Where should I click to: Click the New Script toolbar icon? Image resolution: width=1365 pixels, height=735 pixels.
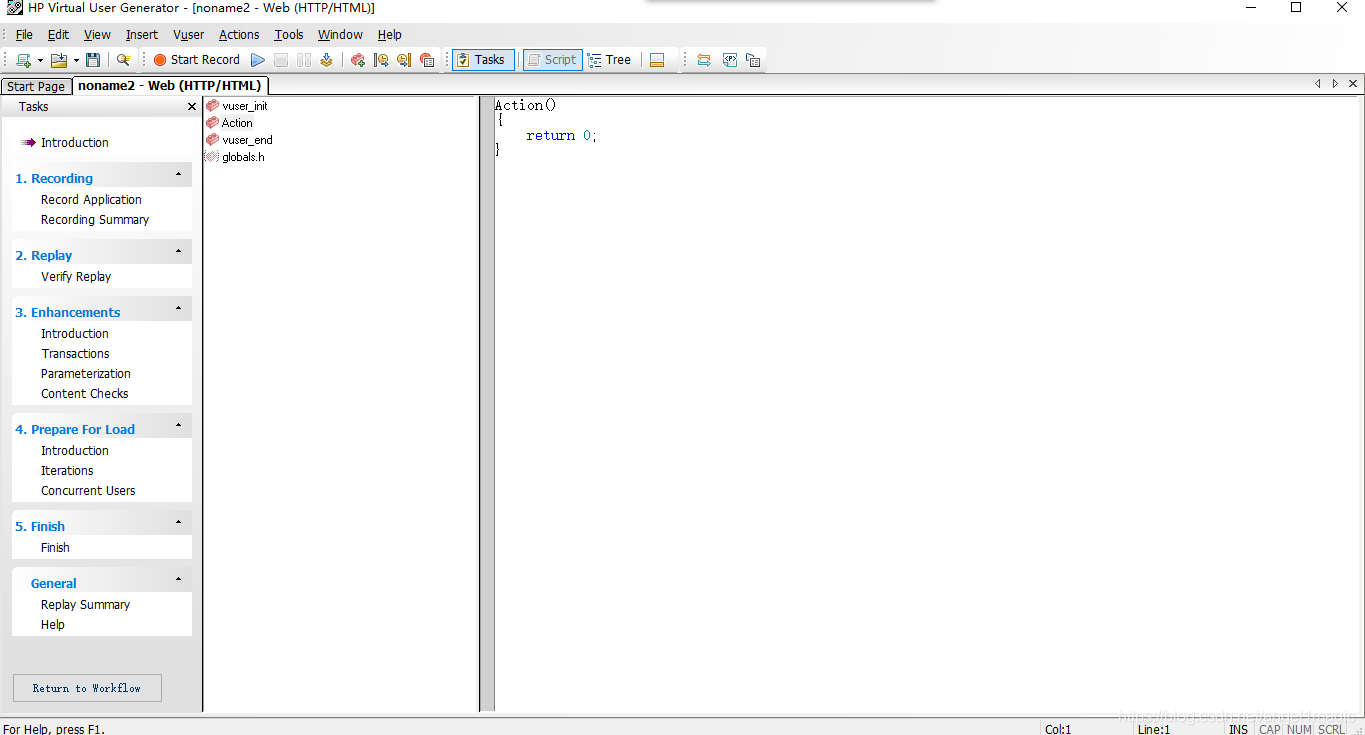pos(23,60)
